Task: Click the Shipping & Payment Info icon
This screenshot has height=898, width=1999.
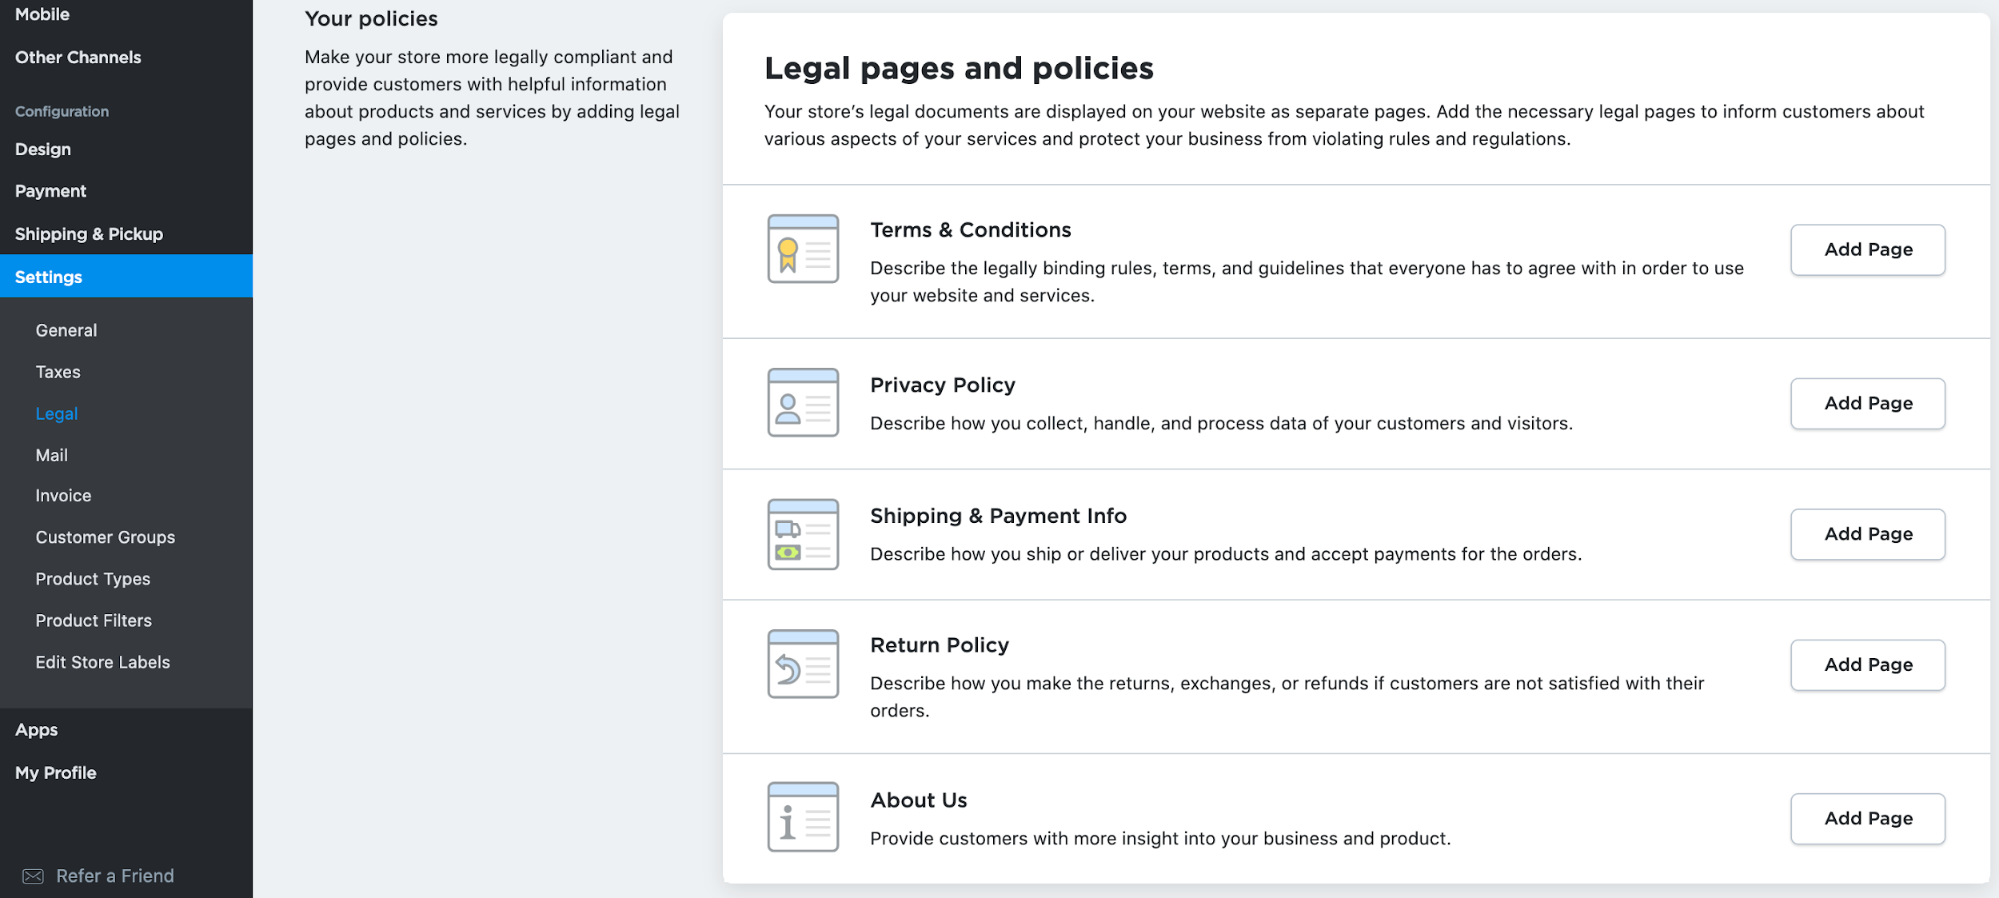Action: pos(803,534)
